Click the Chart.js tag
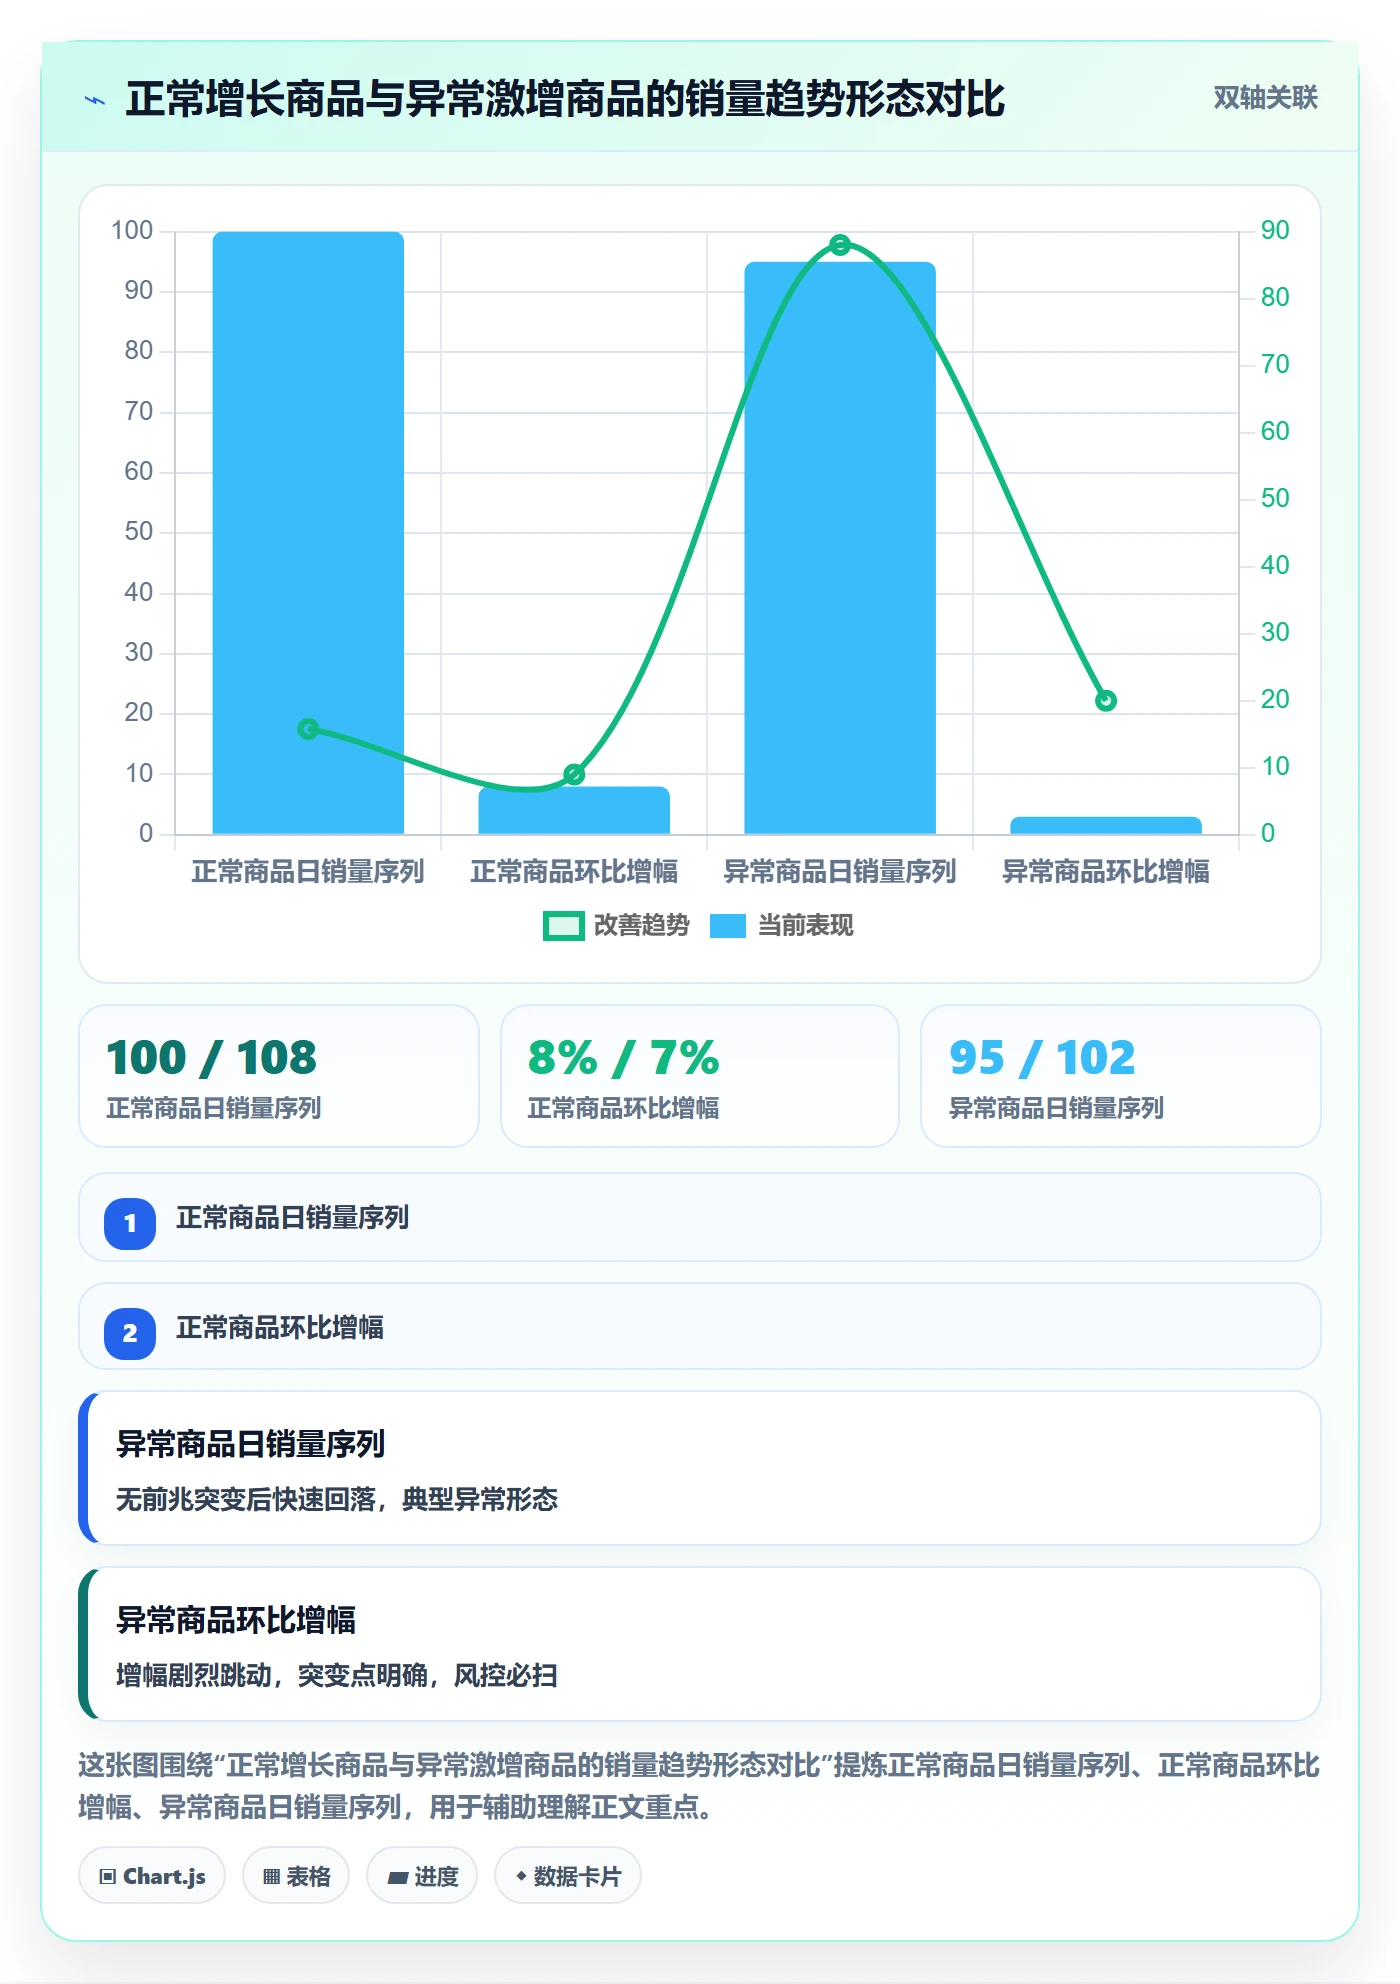This screenshot has width=1400, height=1984. pyautogui.click(x=152, y=1876)
